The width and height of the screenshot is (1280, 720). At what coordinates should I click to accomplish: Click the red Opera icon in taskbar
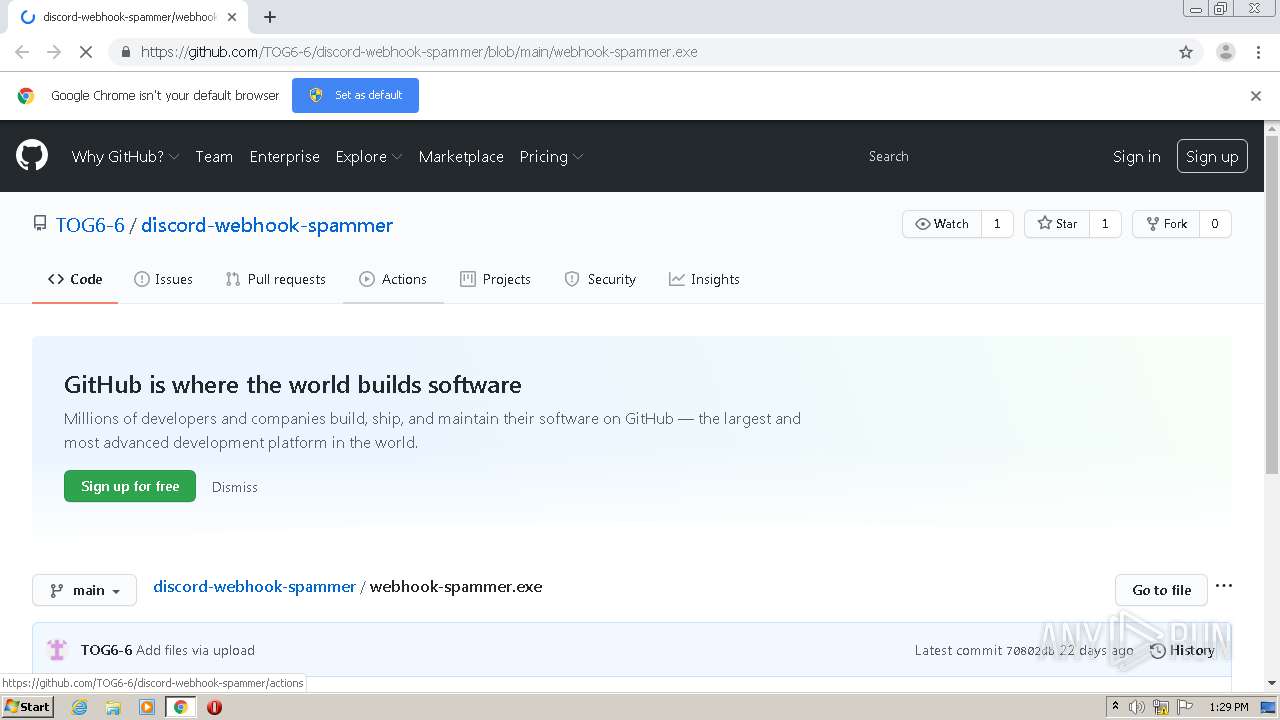214,707
